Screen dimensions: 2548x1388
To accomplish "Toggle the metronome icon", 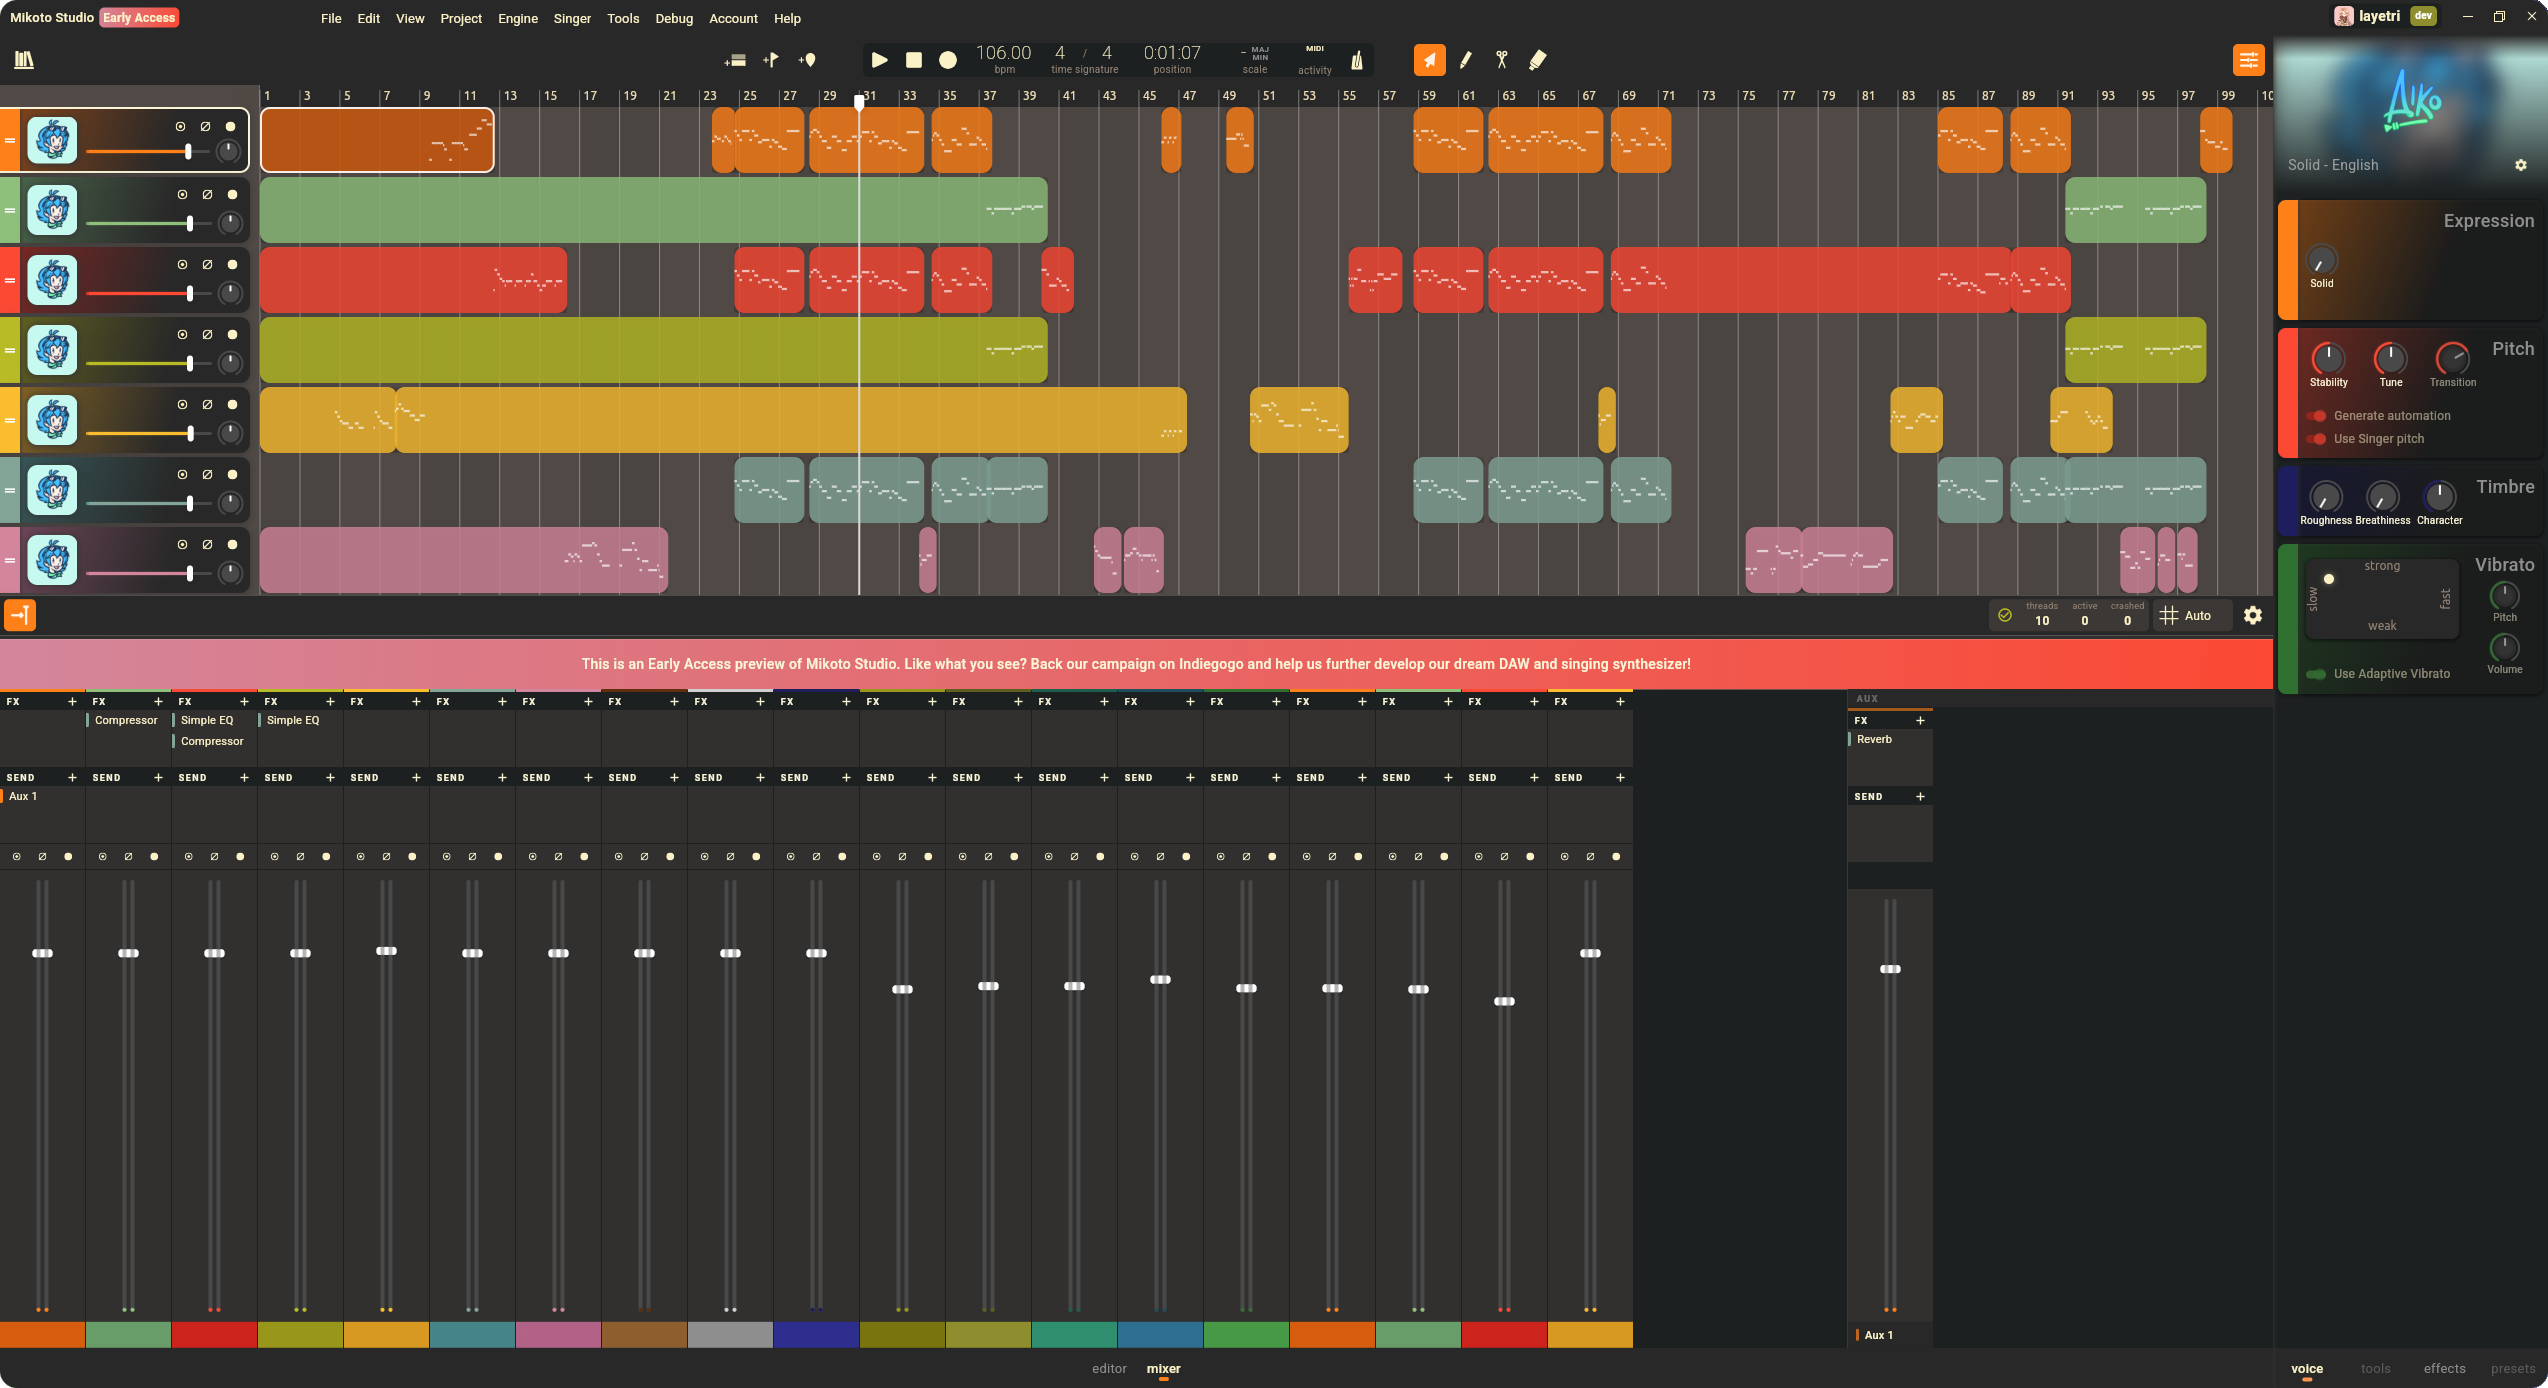I will 1357,60.
